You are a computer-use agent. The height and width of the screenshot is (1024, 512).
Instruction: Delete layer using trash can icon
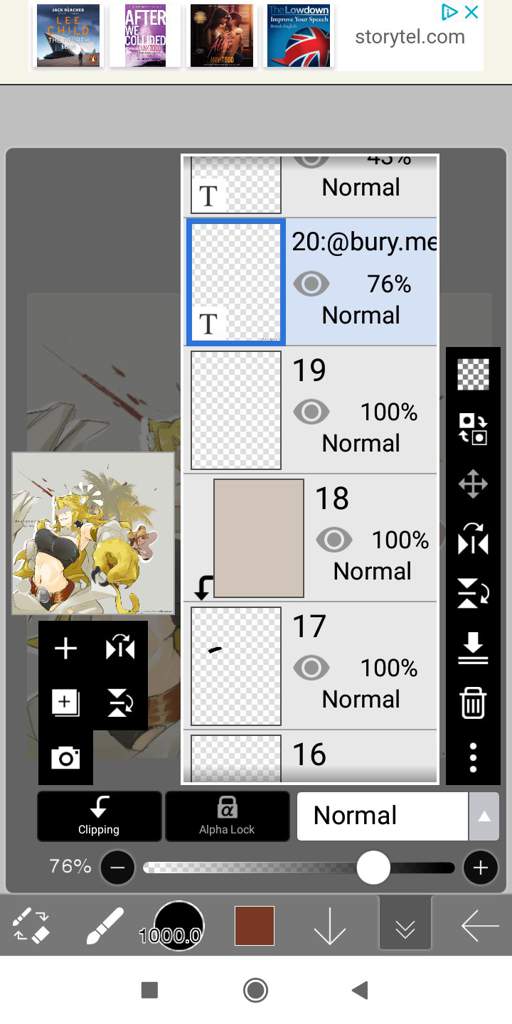tap(473, 704)
